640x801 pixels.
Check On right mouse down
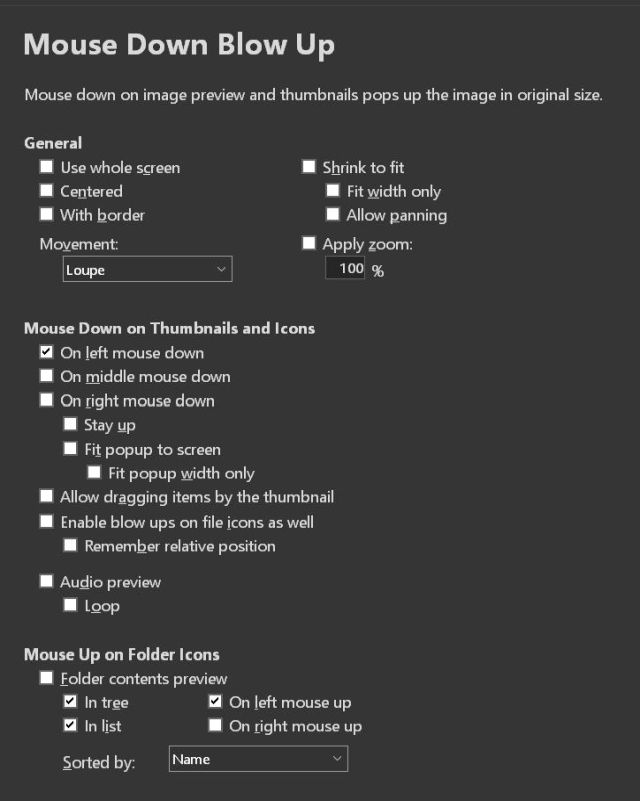47,401
